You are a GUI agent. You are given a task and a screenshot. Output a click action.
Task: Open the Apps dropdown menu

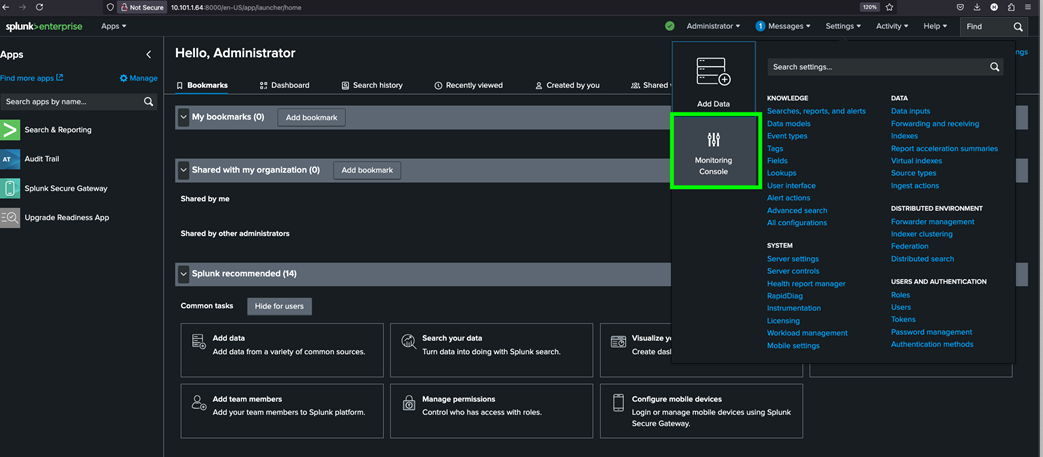coord(114,27)
